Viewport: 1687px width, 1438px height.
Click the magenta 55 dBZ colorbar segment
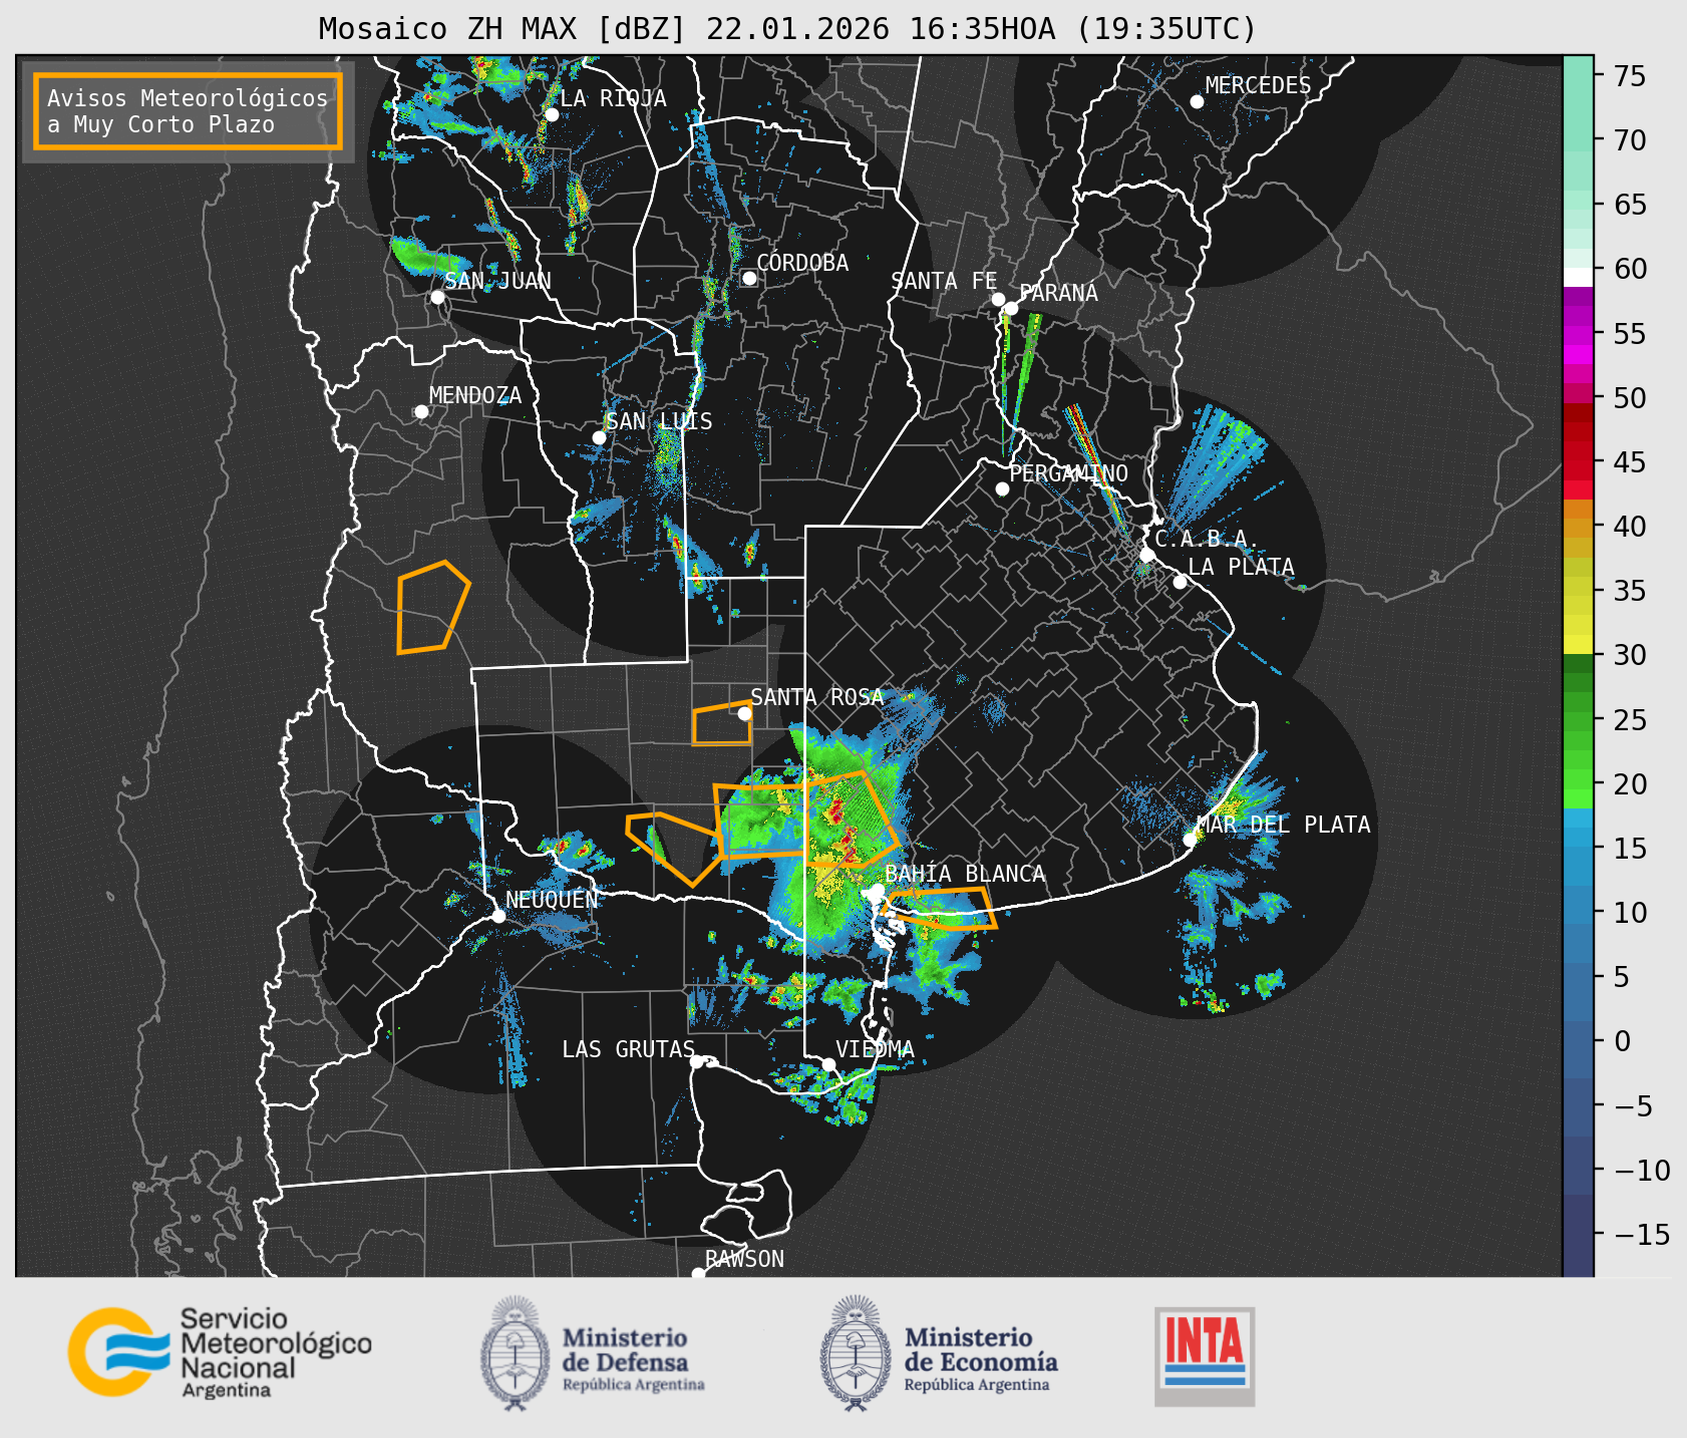1578,335
